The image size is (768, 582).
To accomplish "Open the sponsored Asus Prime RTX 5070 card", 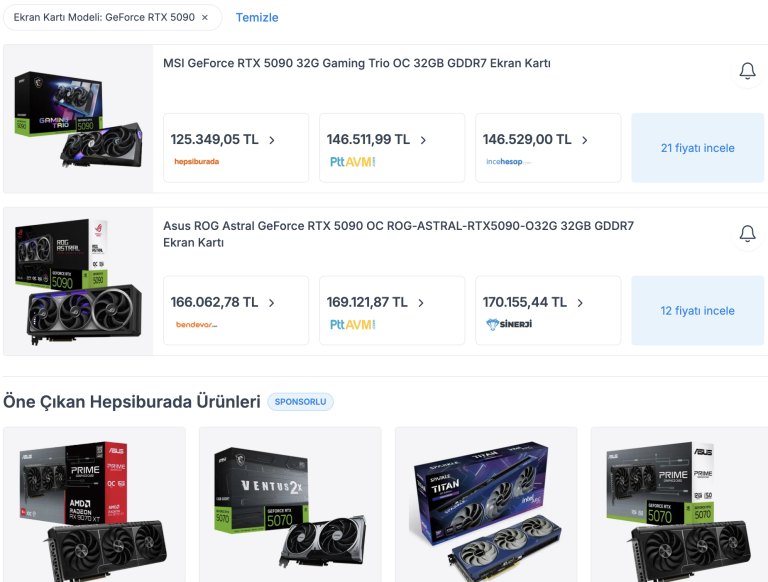I will [x=679, y=505].
